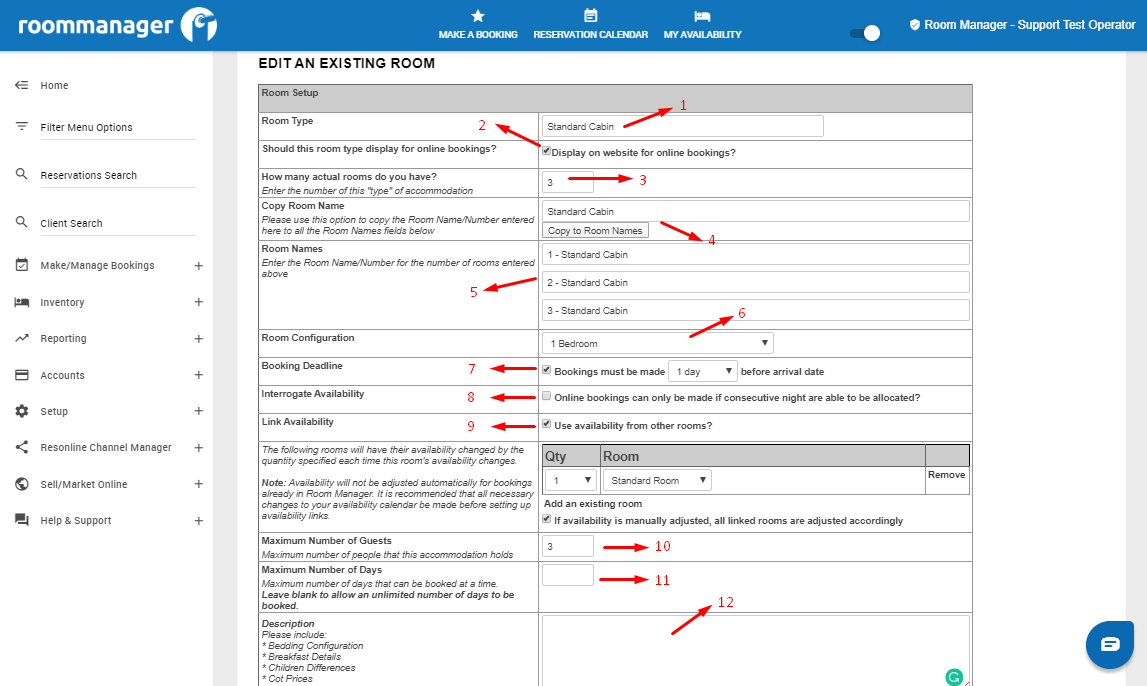1147x686 pixels.
Task: Click the 2 - Standard Cabin name field
Action: point(756,282)
